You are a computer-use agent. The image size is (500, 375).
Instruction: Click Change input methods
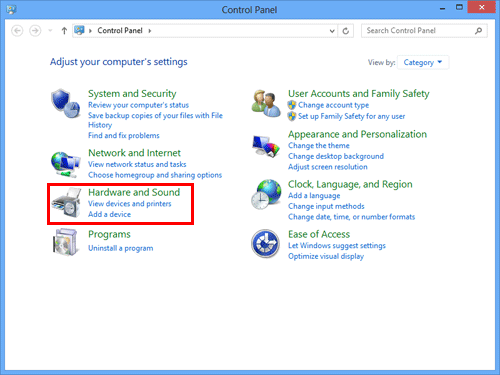326,206
